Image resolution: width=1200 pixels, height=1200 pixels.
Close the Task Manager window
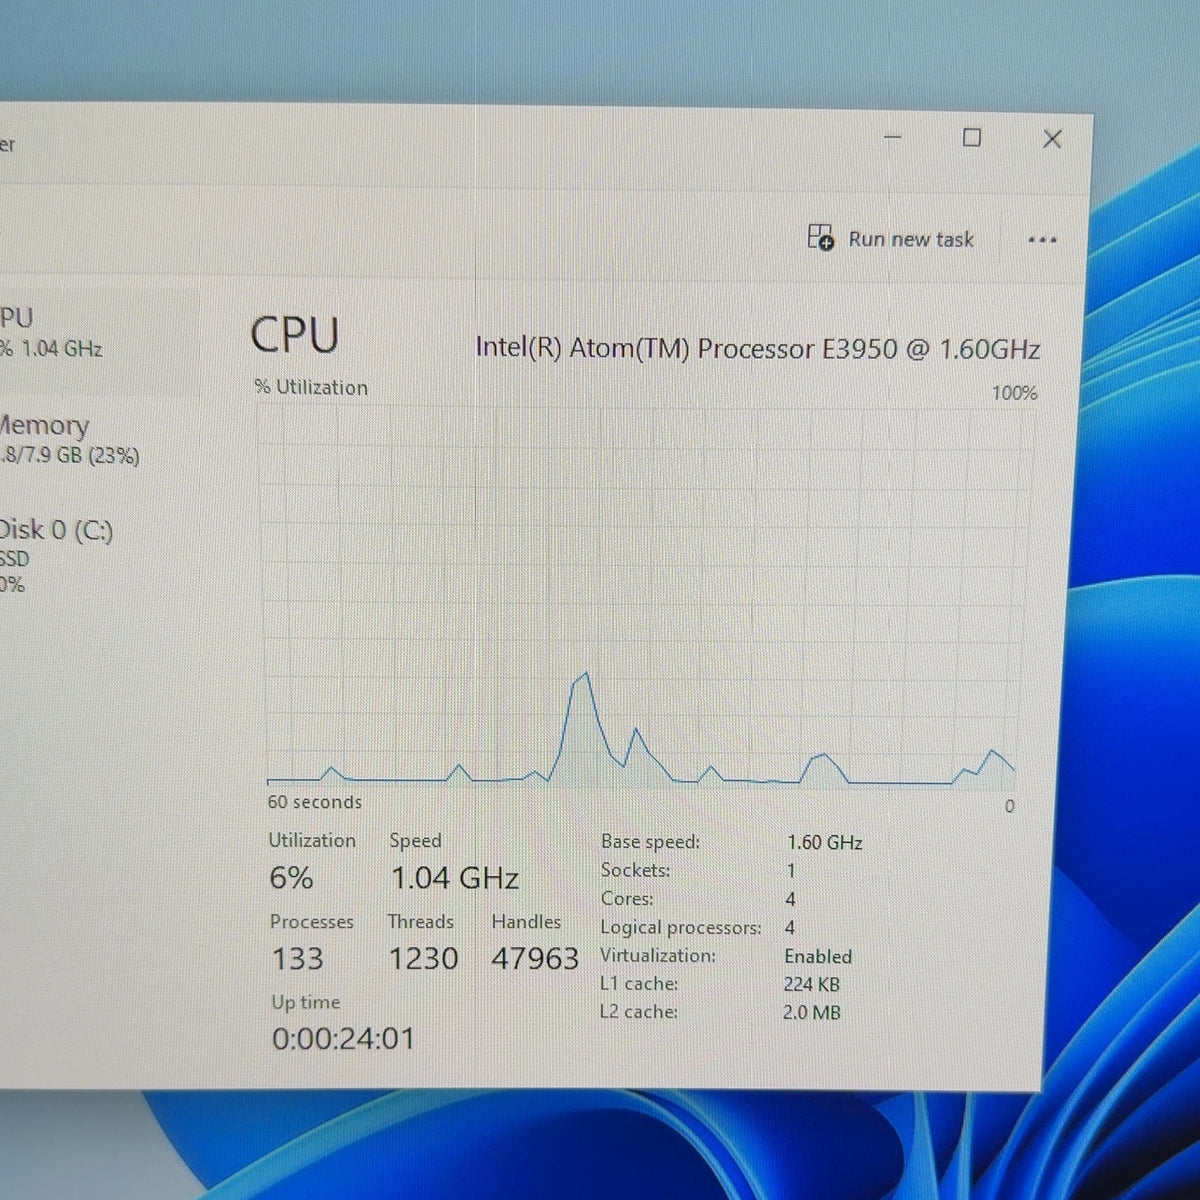(1052, 139)
